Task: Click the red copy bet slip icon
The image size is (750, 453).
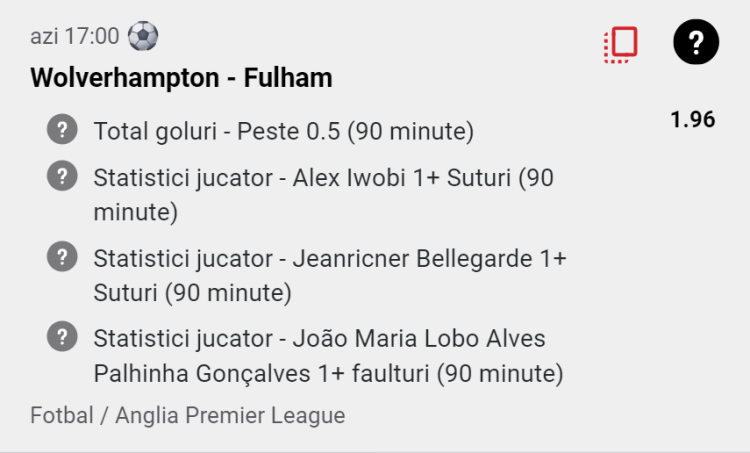Action: (620, 44)
